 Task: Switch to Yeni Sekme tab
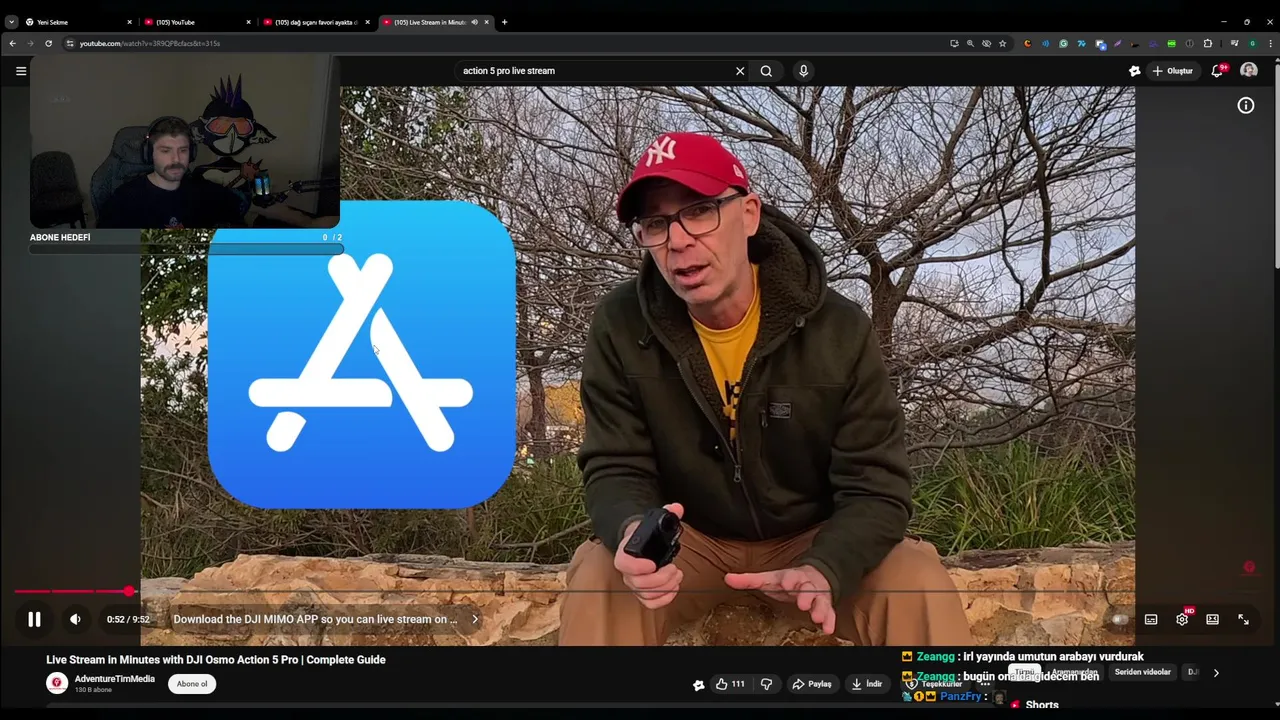coord(78,22)
